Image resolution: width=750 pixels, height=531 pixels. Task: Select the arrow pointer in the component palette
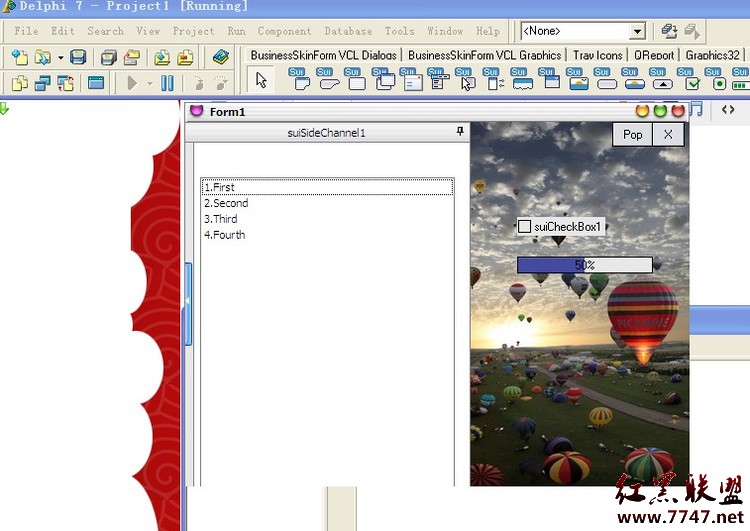click(261, 80)
